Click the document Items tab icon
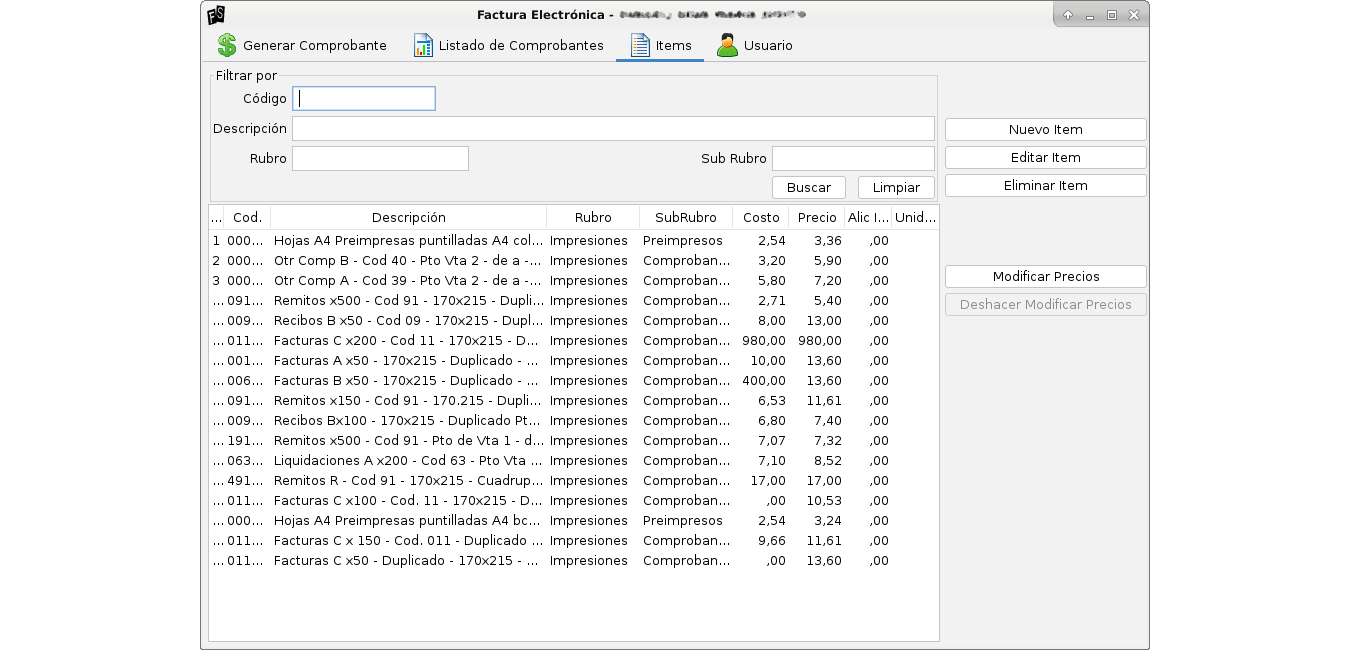 click(x=640, y=45)
